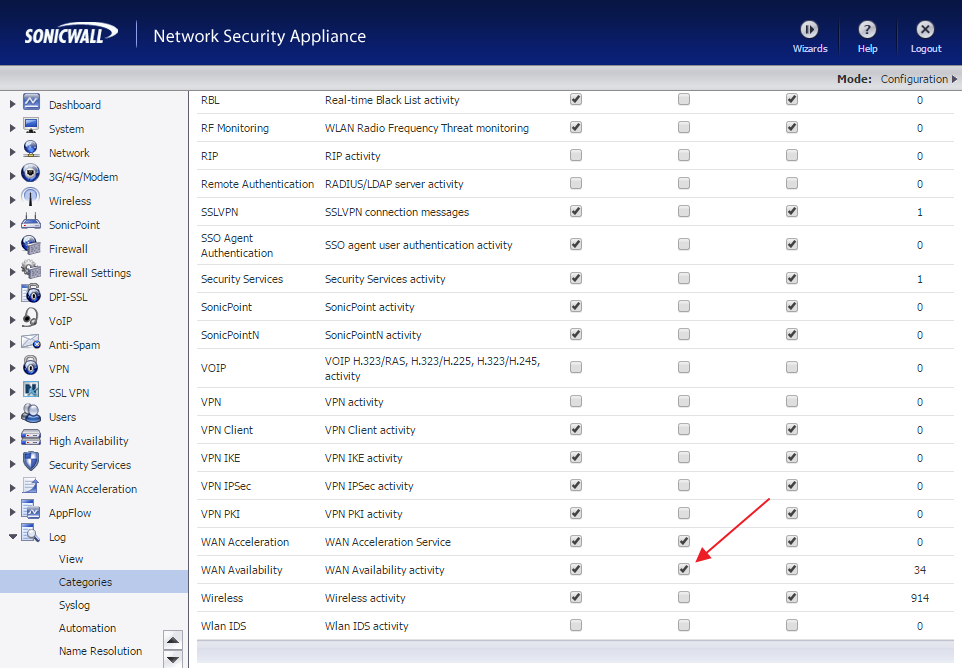Click the Help question mark icon

867,29
